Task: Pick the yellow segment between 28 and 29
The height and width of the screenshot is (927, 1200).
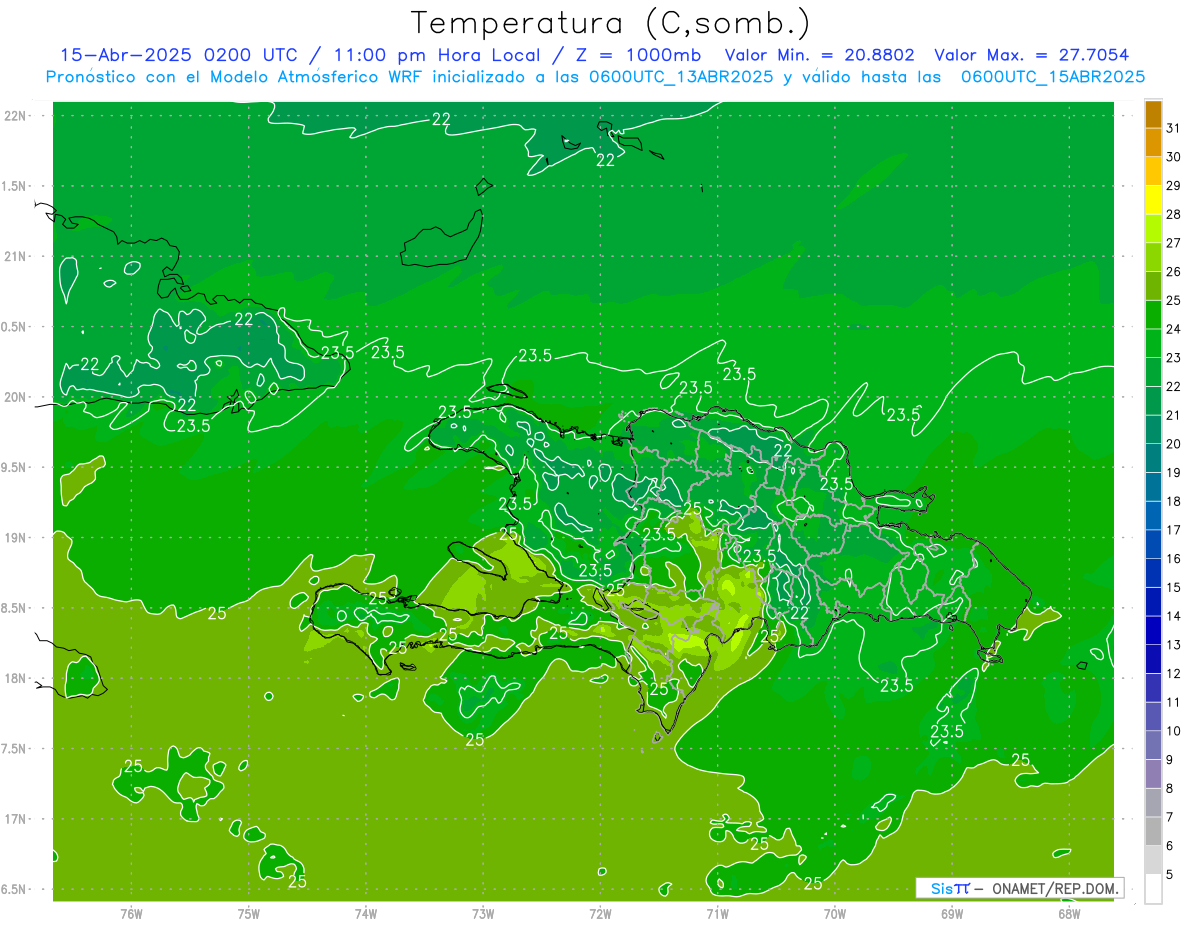Action: pos(1153,200)
